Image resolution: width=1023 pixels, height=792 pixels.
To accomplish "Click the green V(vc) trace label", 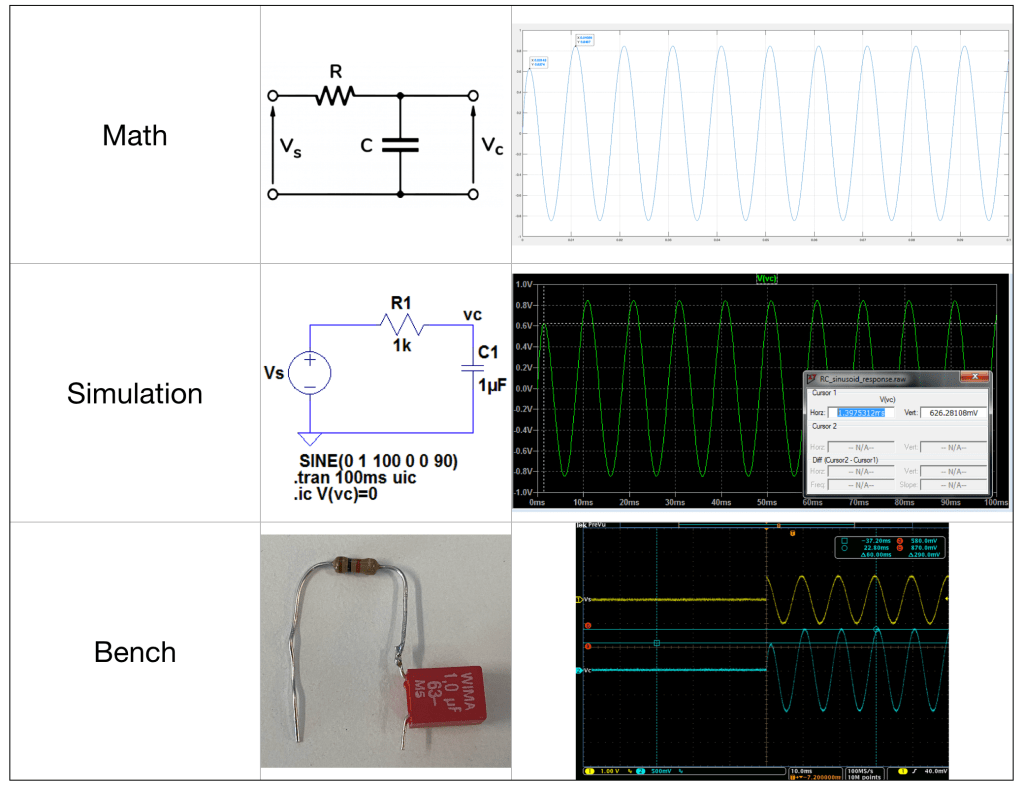I will (765, 276).
